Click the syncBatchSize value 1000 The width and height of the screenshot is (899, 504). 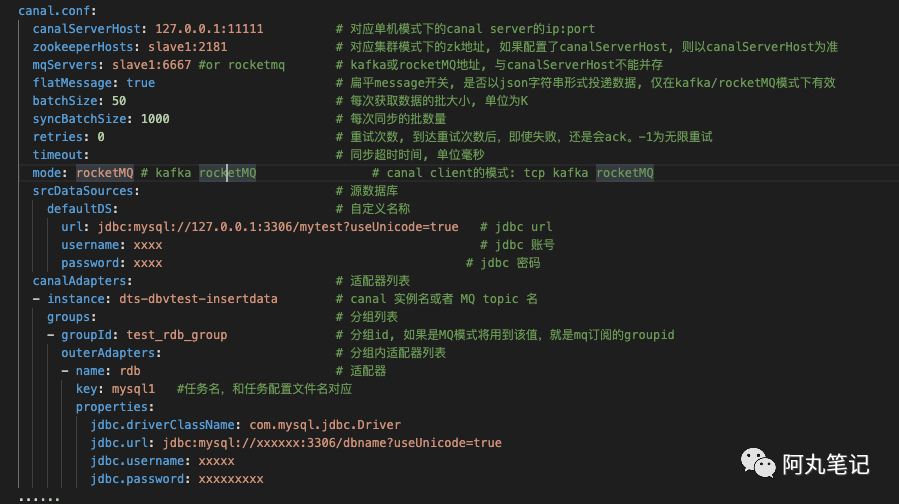click(x=155, y=119)
